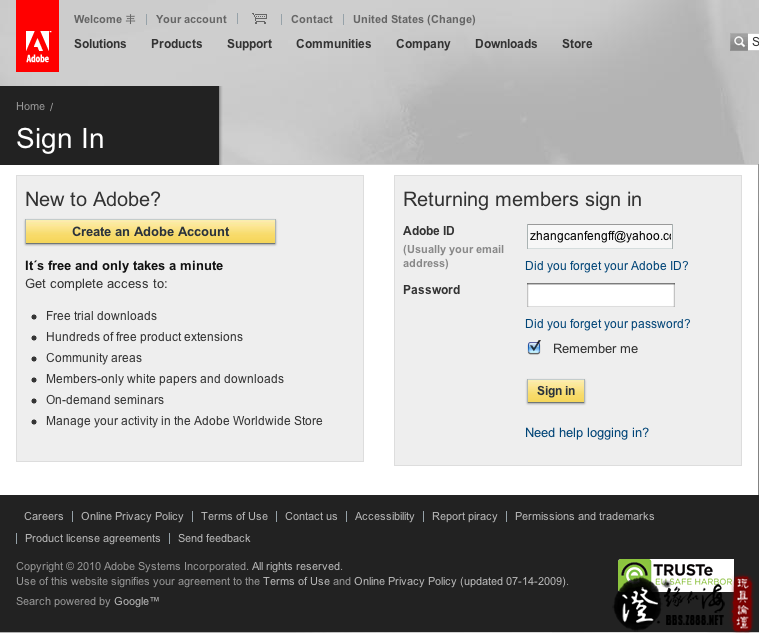The height and width of the screenshot is (633, 759).
Task: Open the shopping cart icon
Action: click(259, 19)
